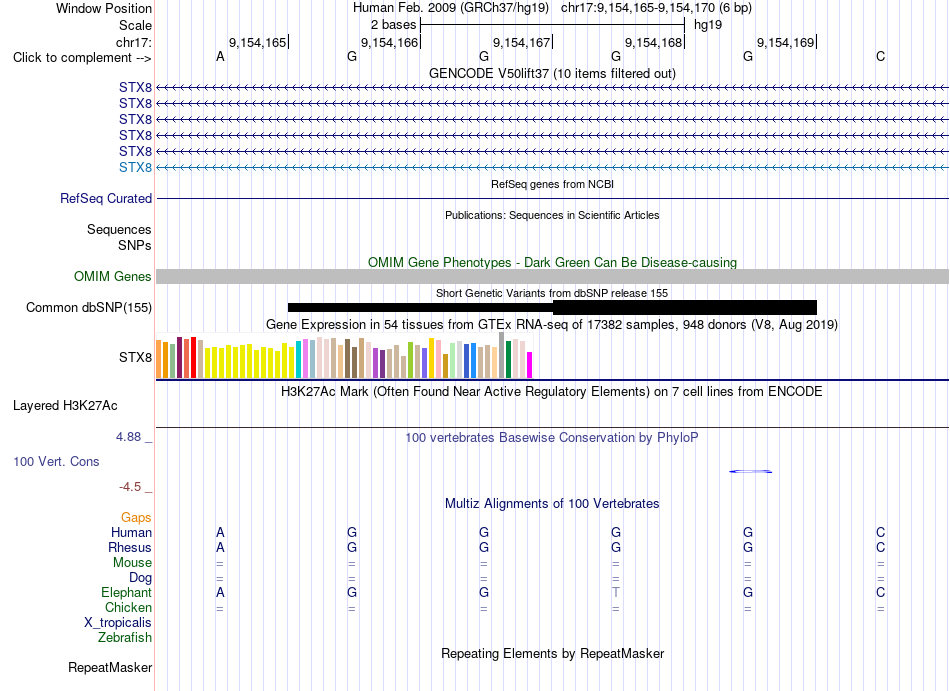Click the Zebrafish species label
This screenshot has width=950, height=691.
(125, 637)
